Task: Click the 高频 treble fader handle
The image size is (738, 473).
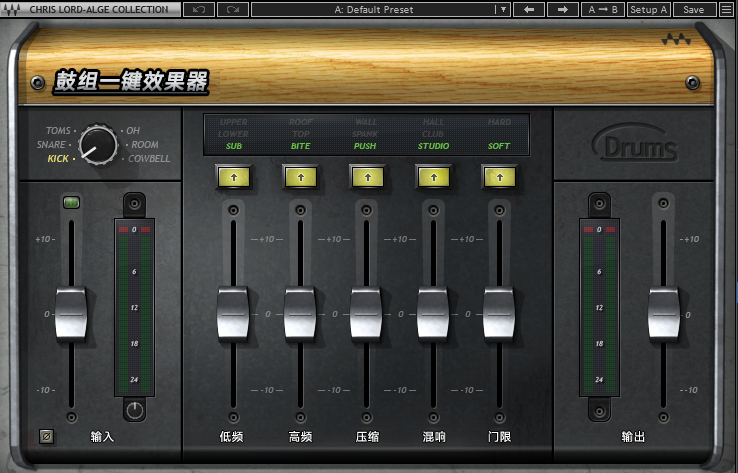Action: click(x=300, y=313)
